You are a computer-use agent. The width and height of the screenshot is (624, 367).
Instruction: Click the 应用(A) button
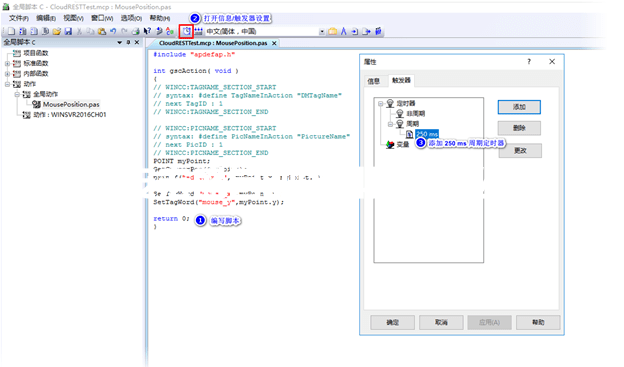489,322
